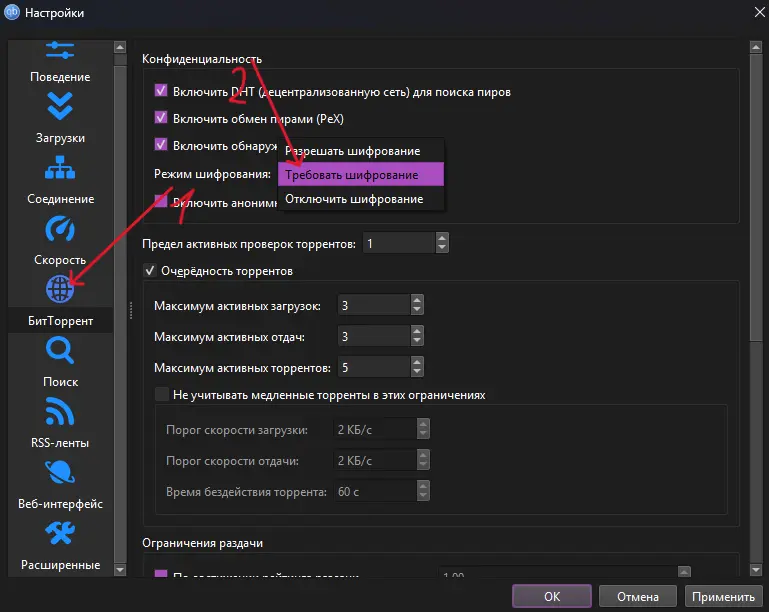
Task: Click Время бездействия торрента stepper arrows
Action: tap(423, 491)
